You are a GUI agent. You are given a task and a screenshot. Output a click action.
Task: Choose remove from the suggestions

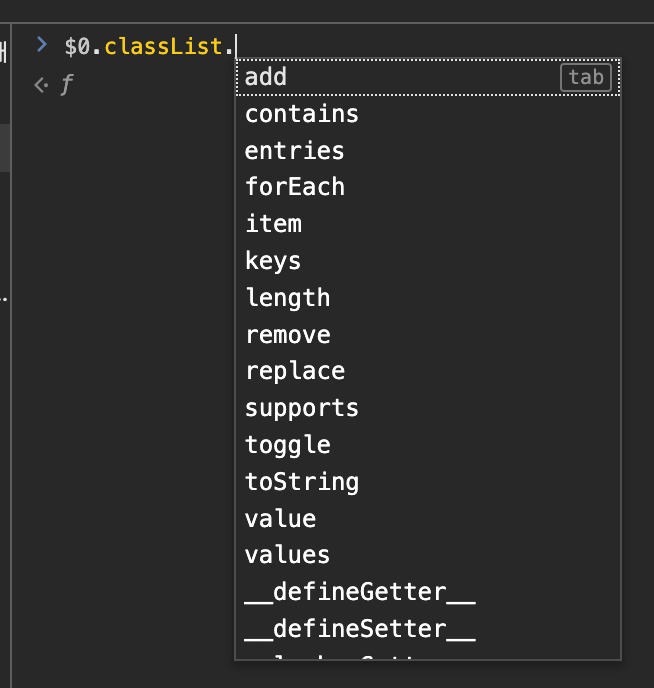pyautogui.click(x=428, y=335)
